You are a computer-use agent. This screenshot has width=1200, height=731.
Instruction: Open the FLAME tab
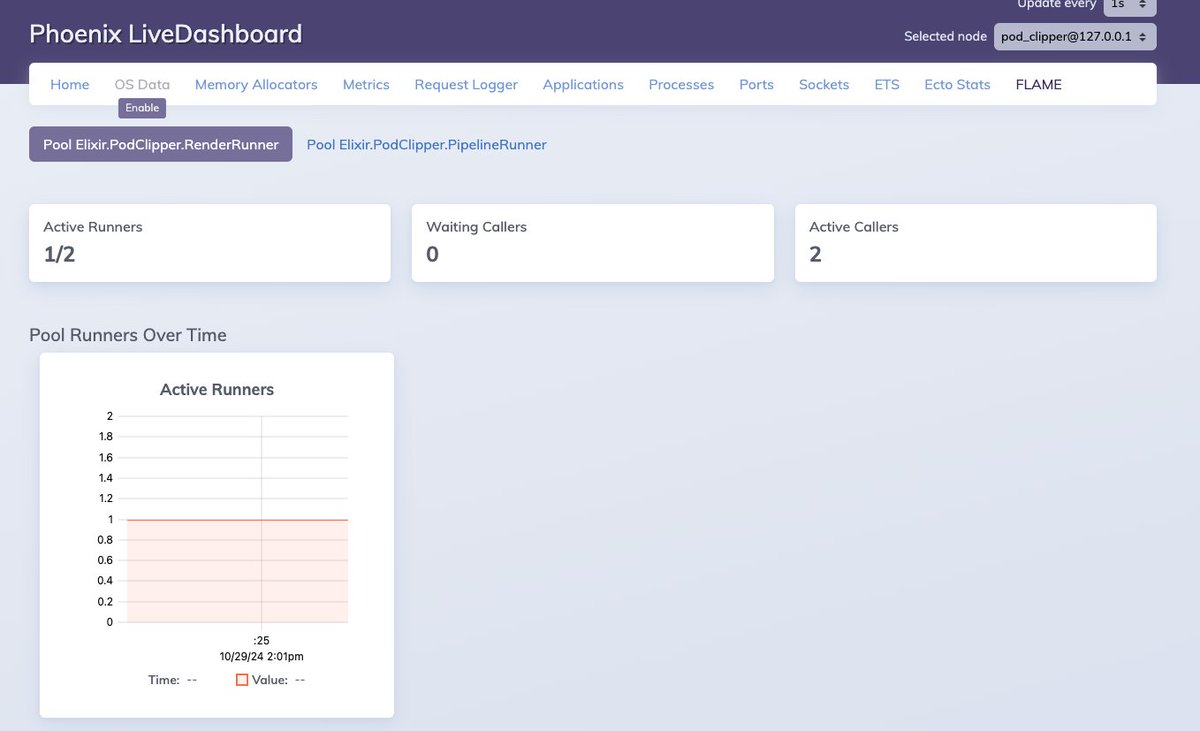(1037, 85)
